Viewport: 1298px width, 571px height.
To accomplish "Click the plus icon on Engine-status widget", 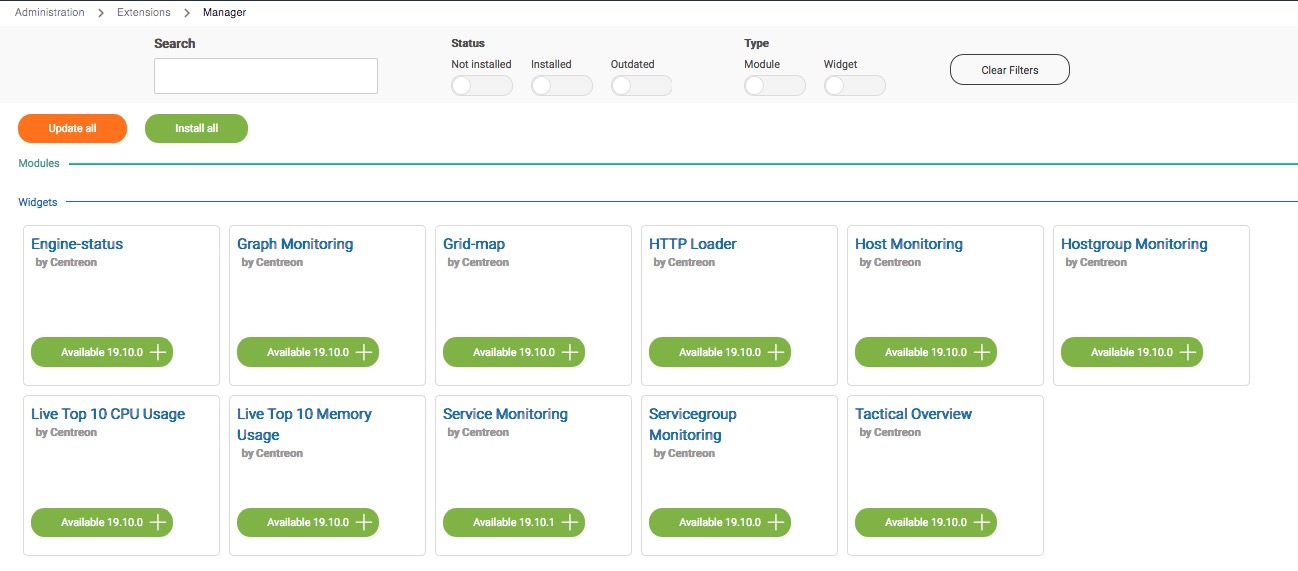I will click(x=158, y=352).
